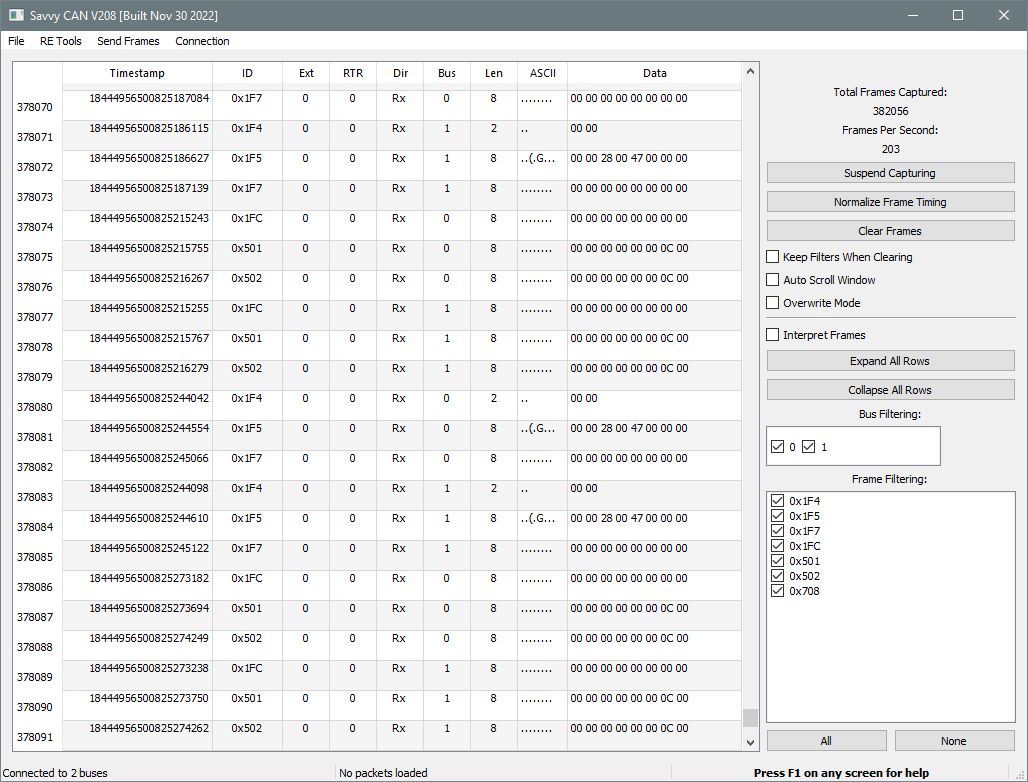Click Collapse All Rows button
Viewport: 1028px width, 782px height.
[890, 390]
